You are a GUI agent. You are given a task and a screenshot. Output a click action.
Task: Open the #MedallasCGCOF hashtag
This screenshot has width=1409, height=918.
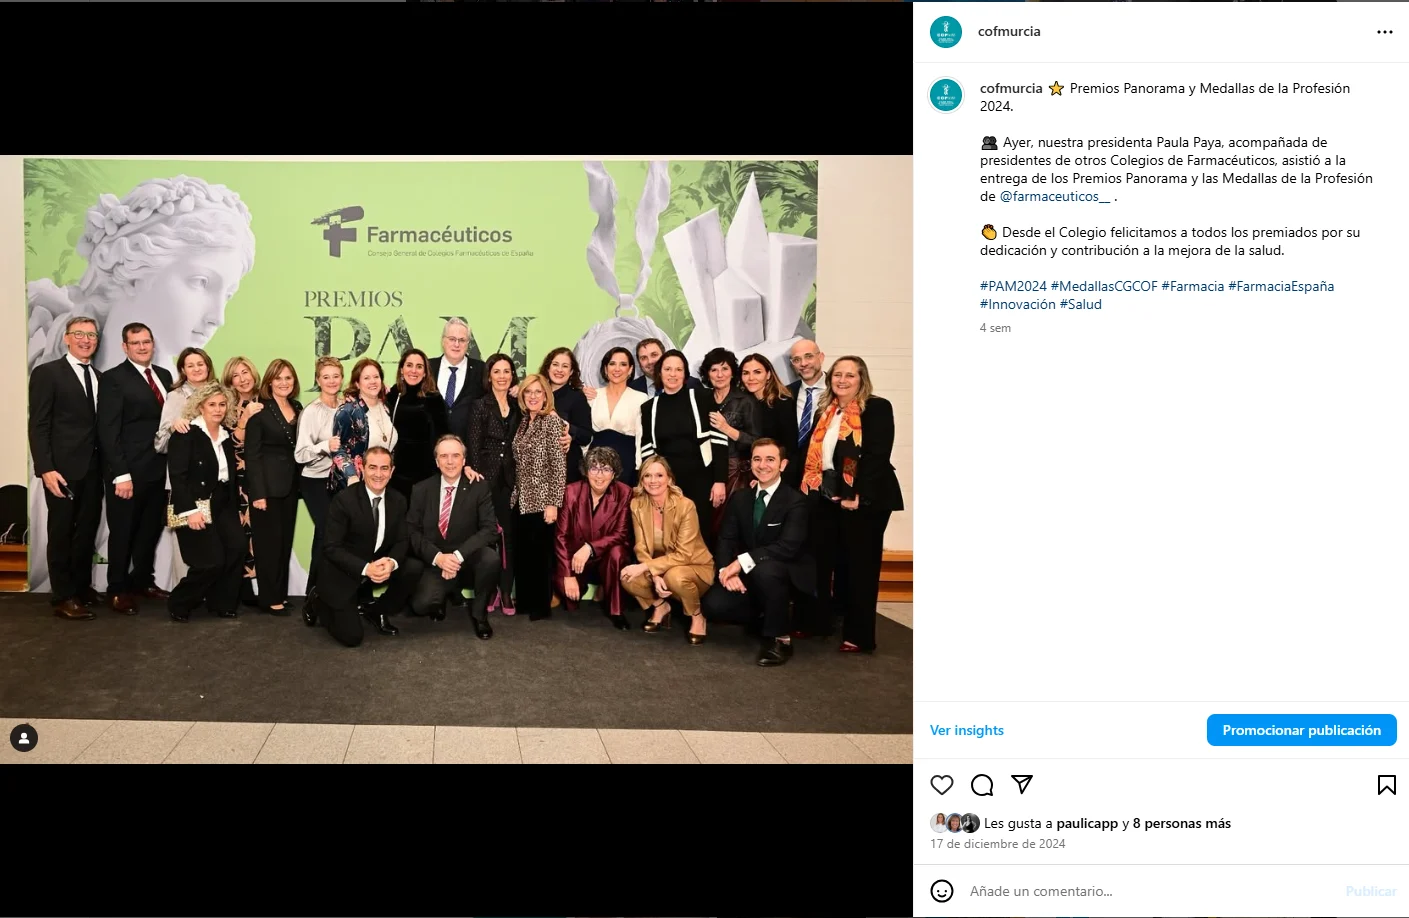1104,286
